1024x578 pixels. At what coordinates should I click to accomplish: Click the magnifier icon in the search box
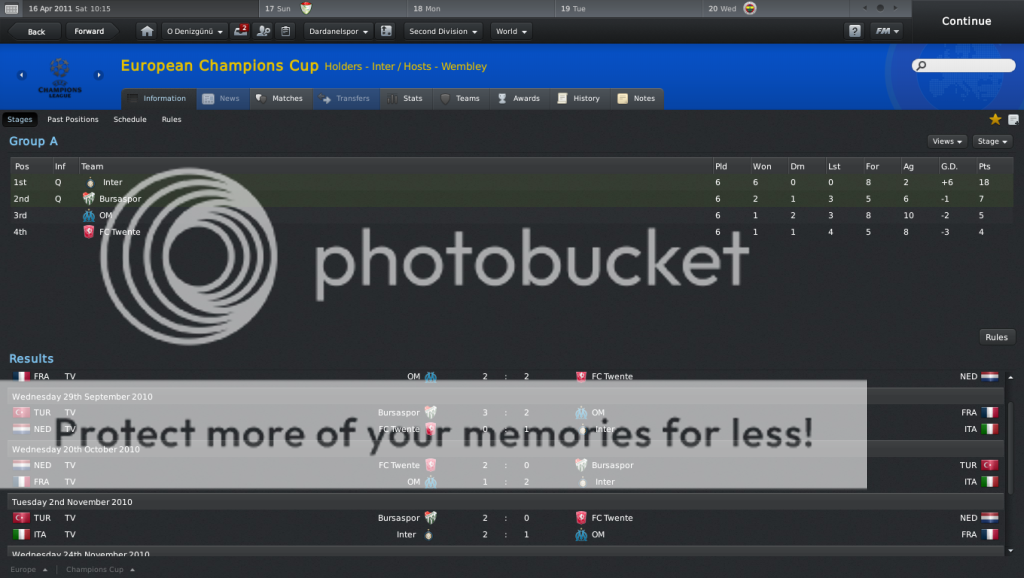coord(921,65)
